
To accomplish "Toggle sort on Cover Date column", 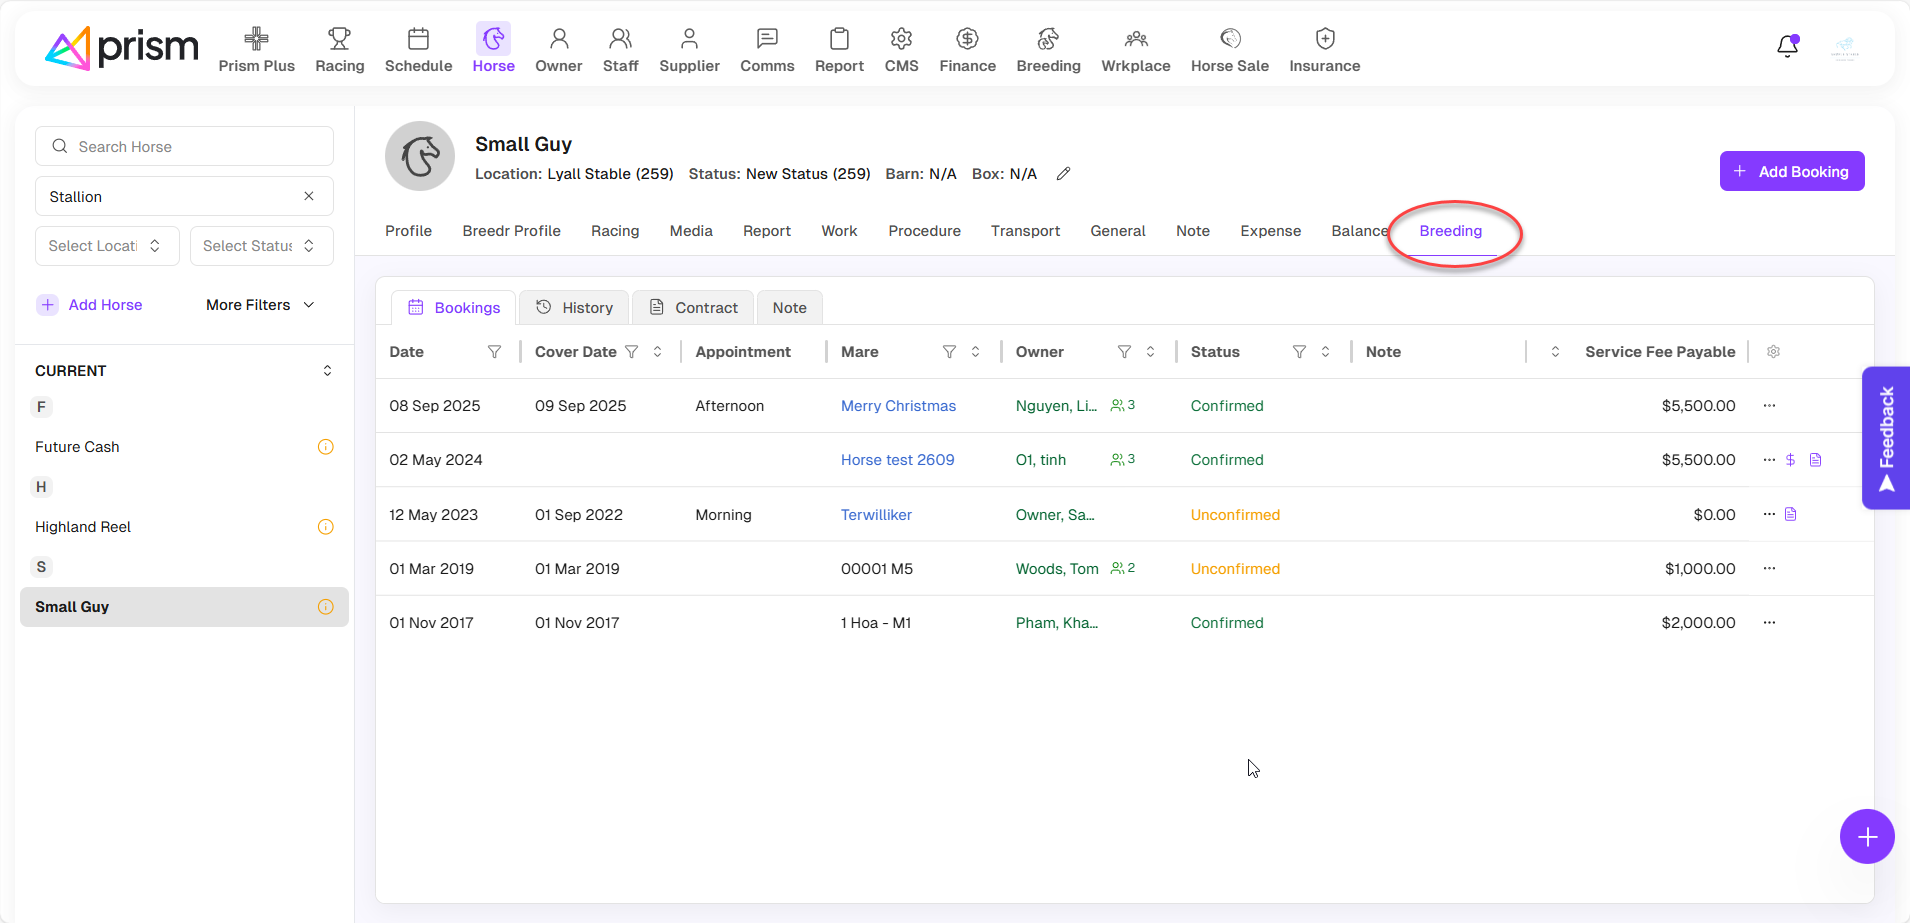I will [x=657, y=352].
